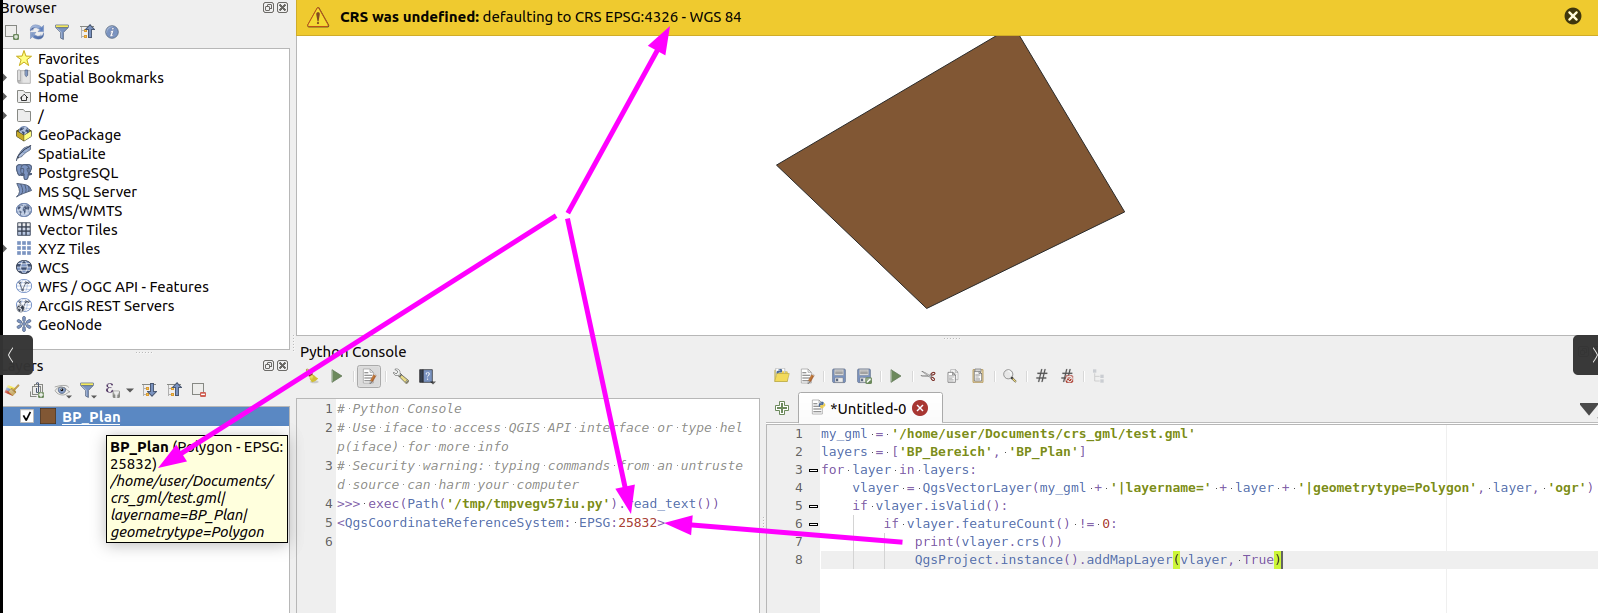The height and width of the screenshot is (613, 1598).
Task: Run the script with green play
Action: click(x=896, y=376)
